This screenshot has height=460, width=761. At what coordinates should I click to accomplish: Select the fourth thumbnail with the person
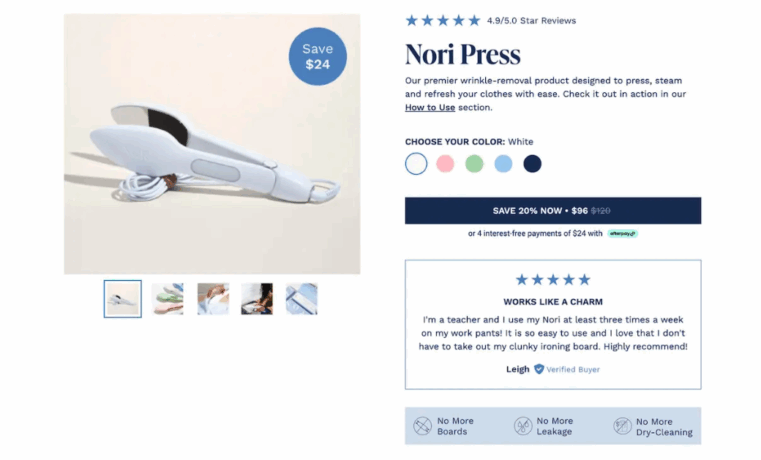pyautogui.click(x=257, y=299)
